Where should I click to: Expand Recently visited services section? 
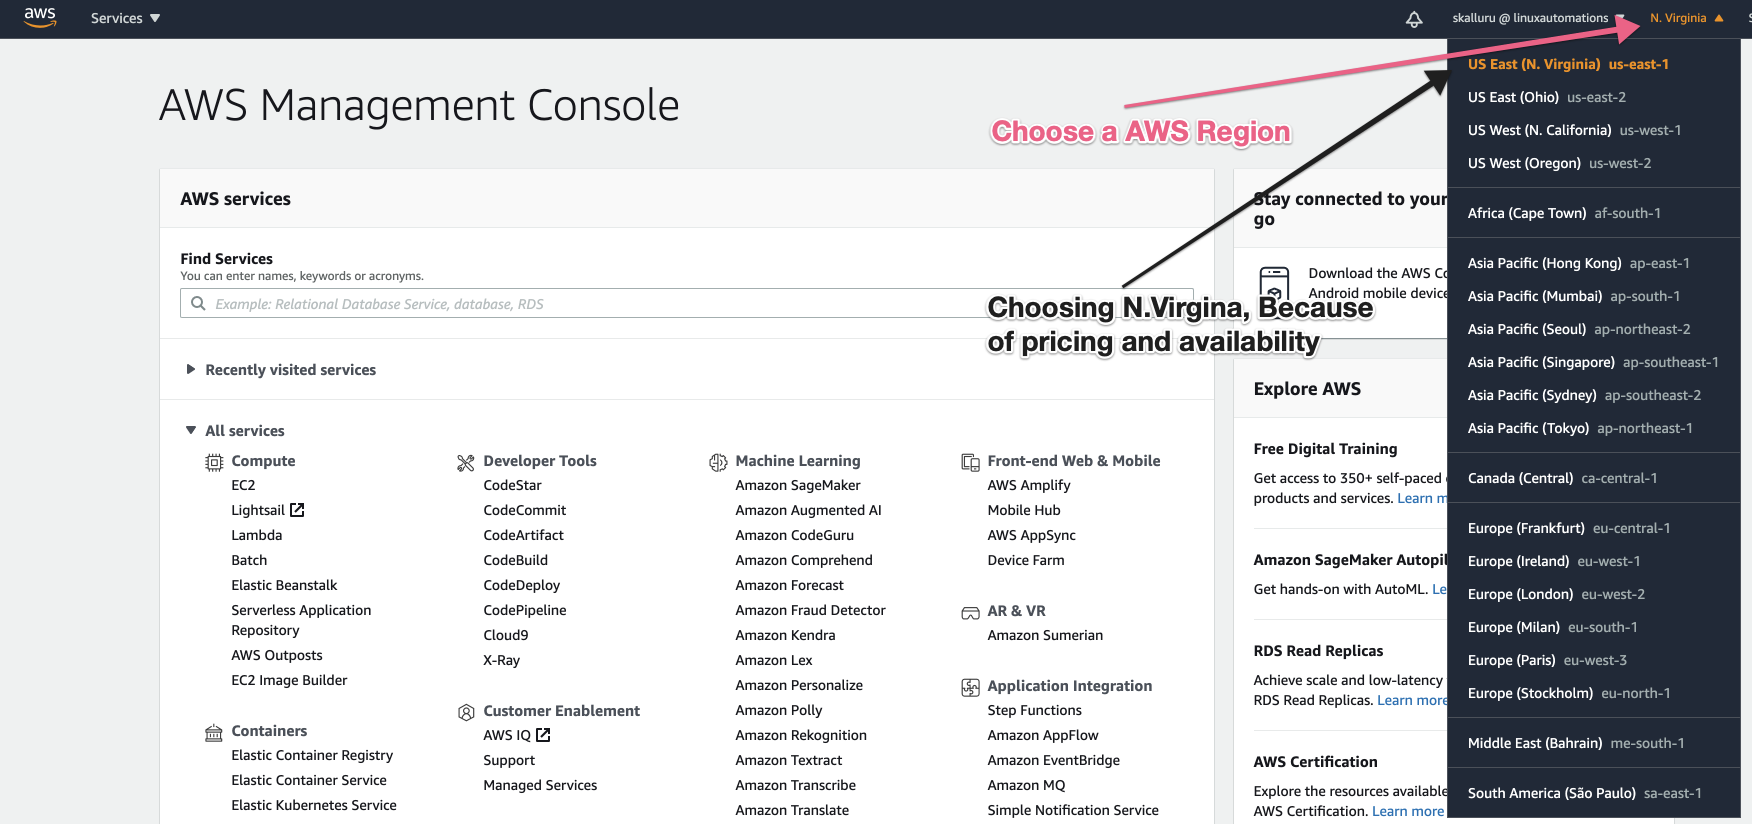coord(281,370)
